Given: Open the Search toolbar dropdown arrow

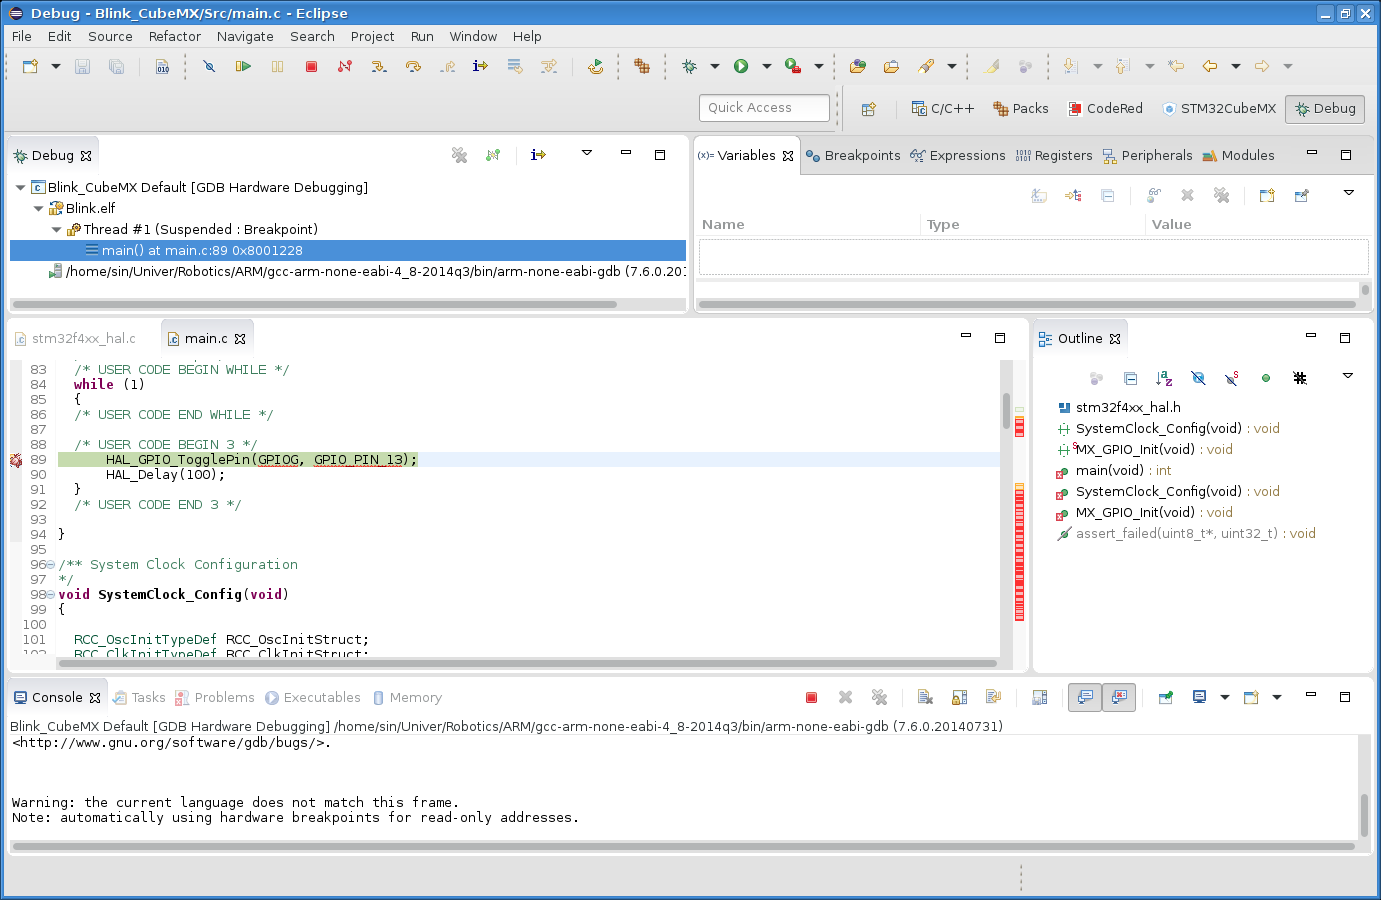Looking at the screenshot, I should [952, 66].
